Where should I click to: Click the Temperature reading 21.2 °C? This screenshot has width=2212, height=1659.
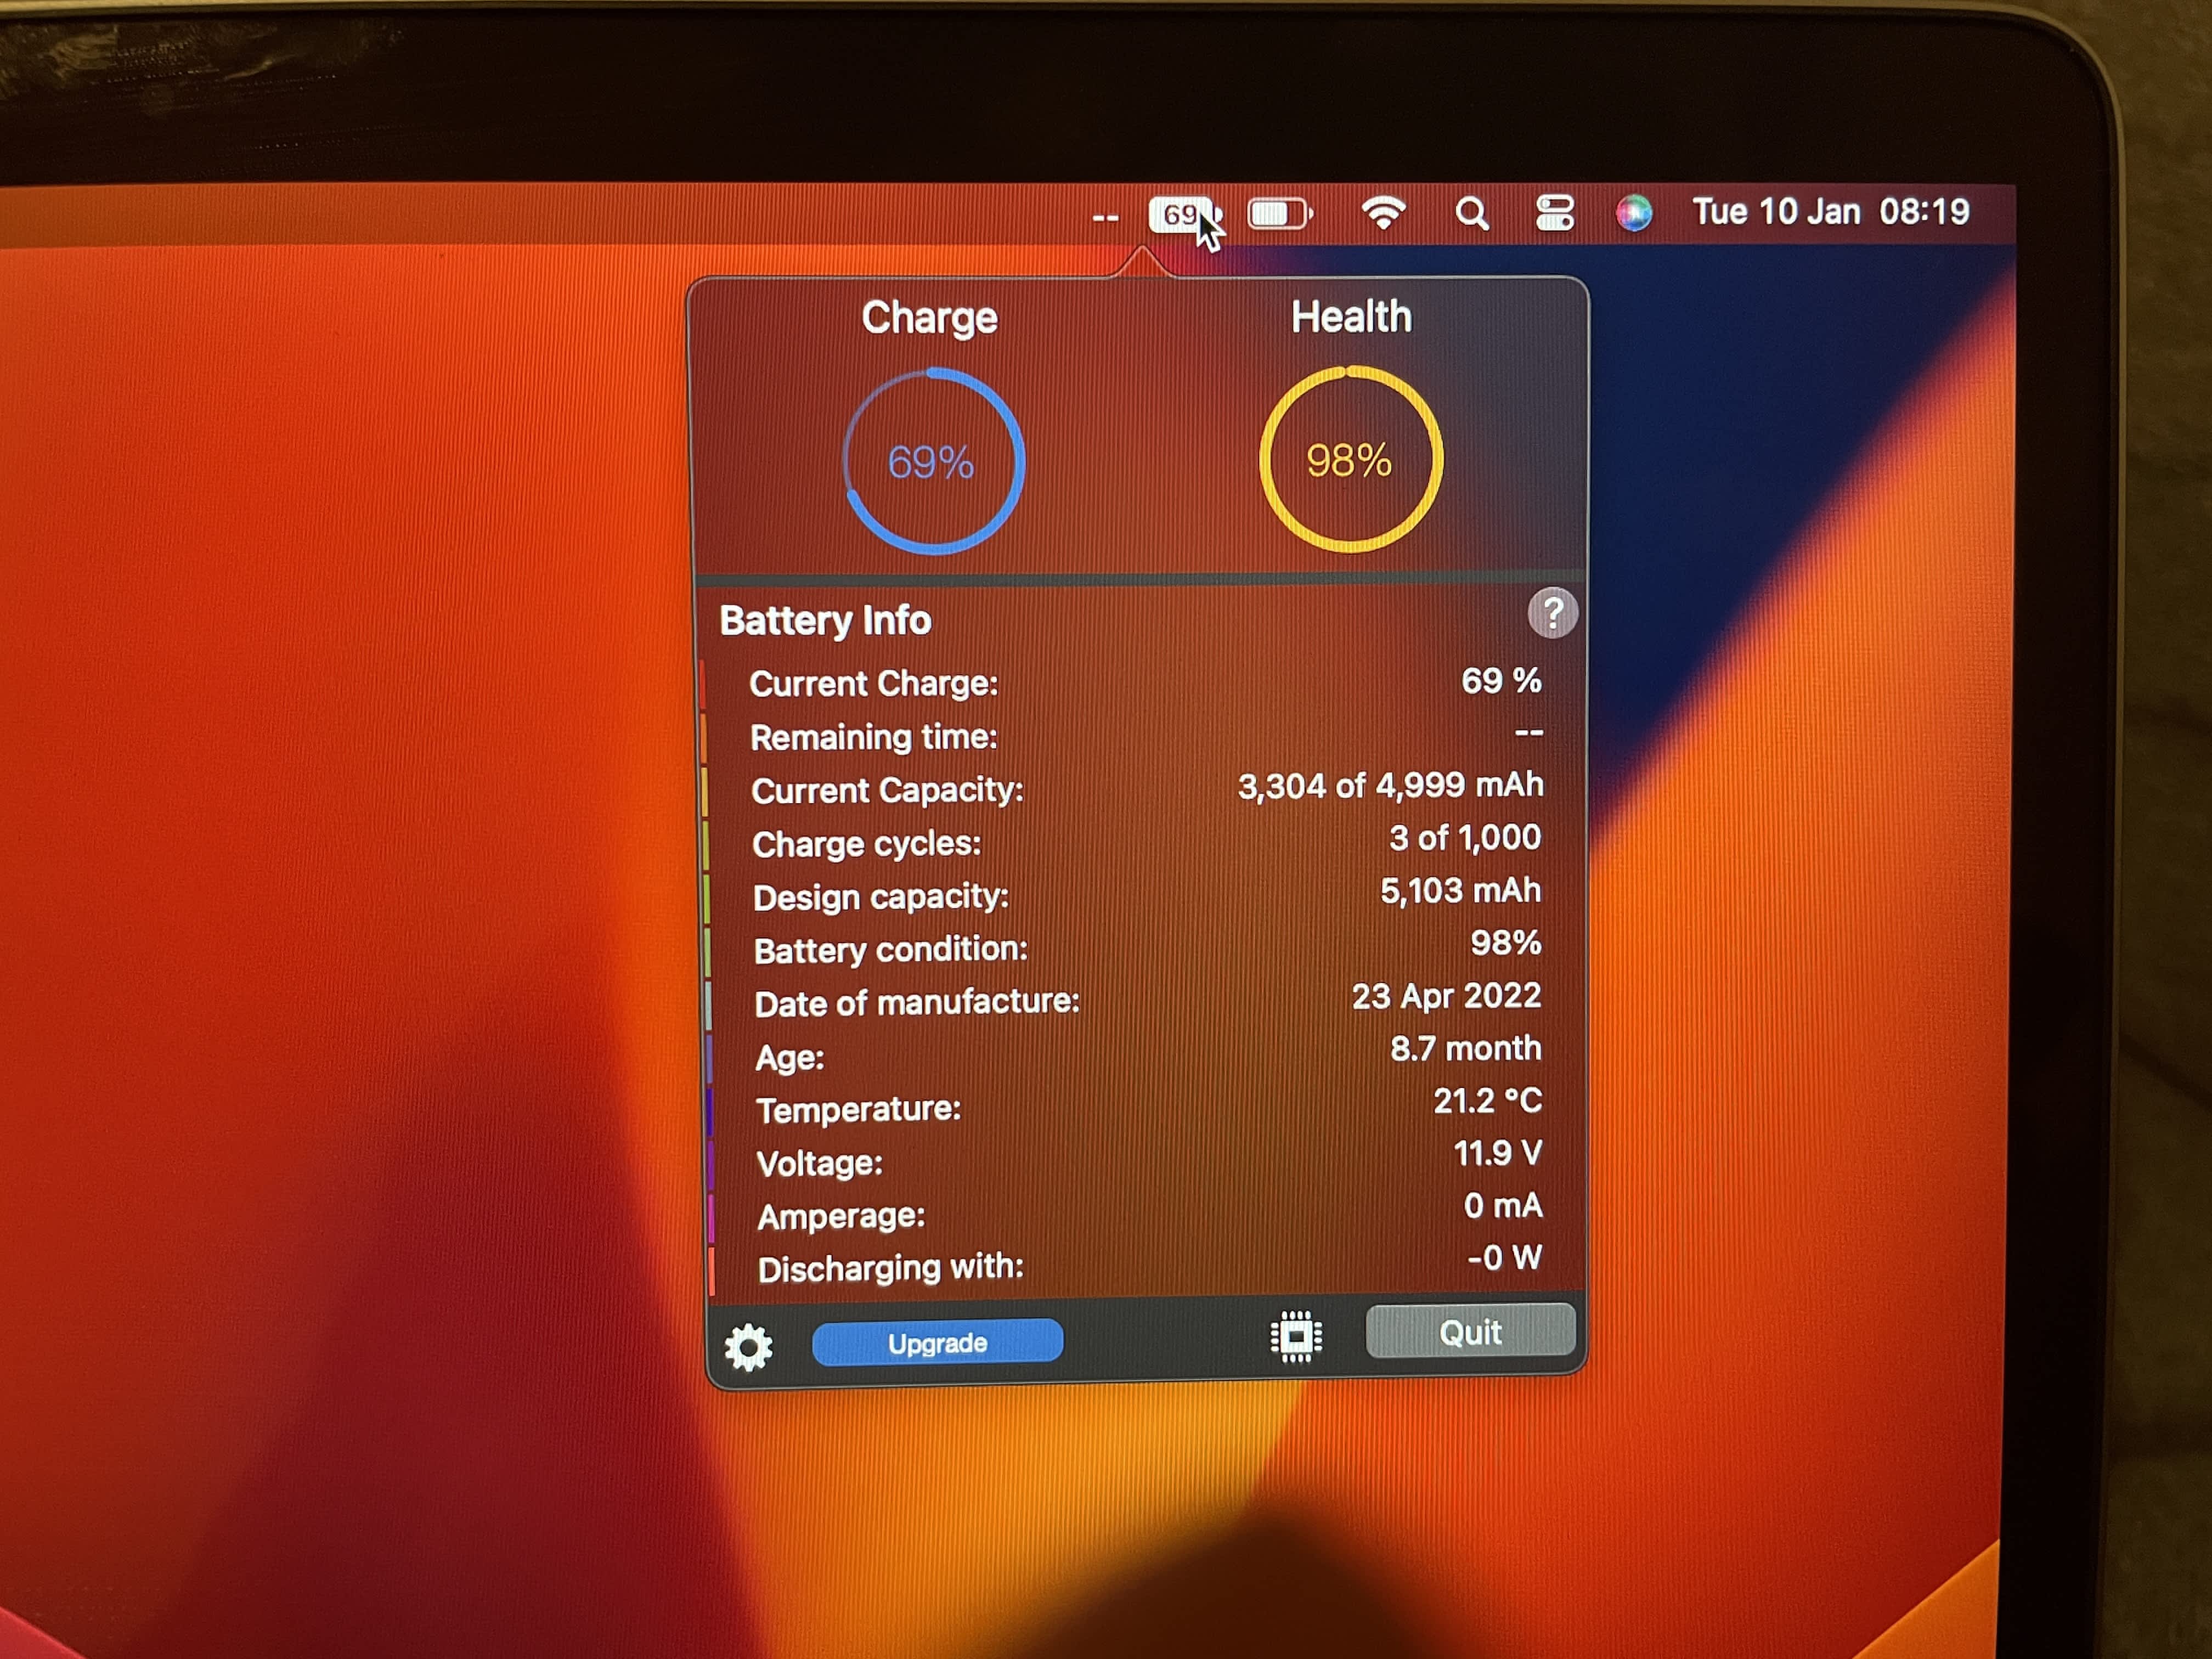point(1487,1101)
